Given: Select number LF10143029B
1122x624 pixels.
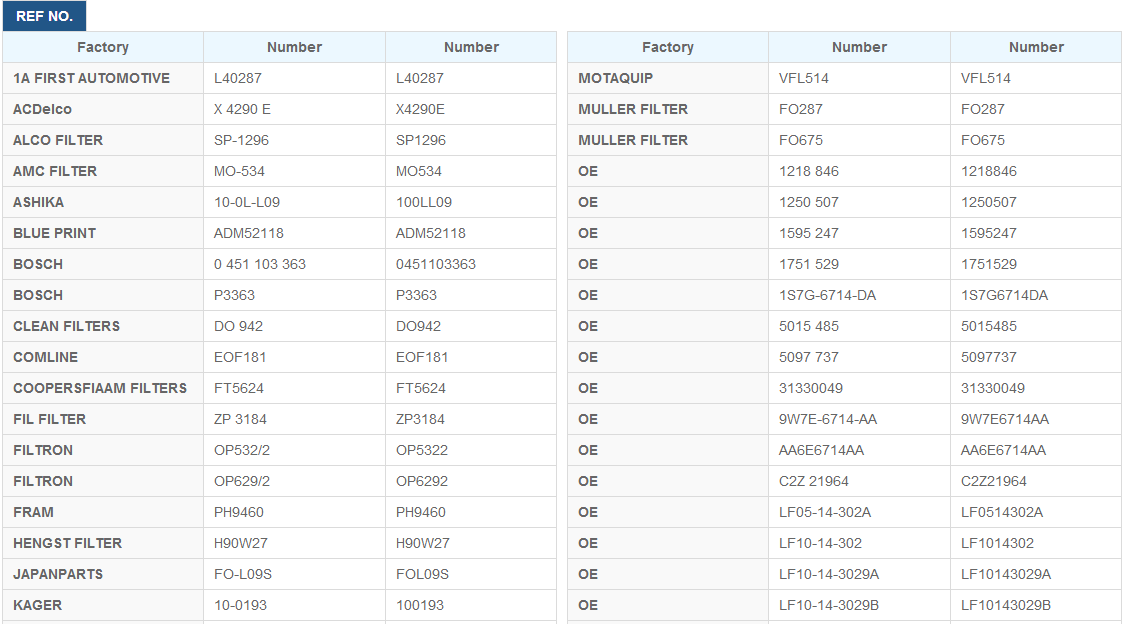Looking at the screenshot, I should tap(1005, 605).
